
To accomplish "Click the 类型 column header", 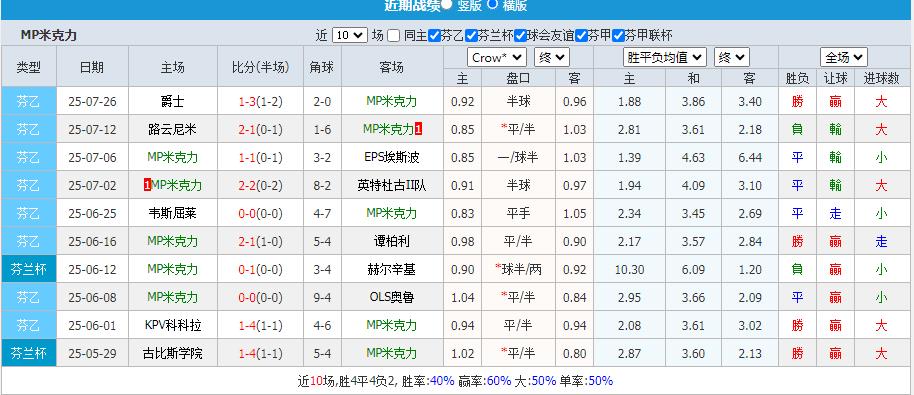I will point(29,67).
